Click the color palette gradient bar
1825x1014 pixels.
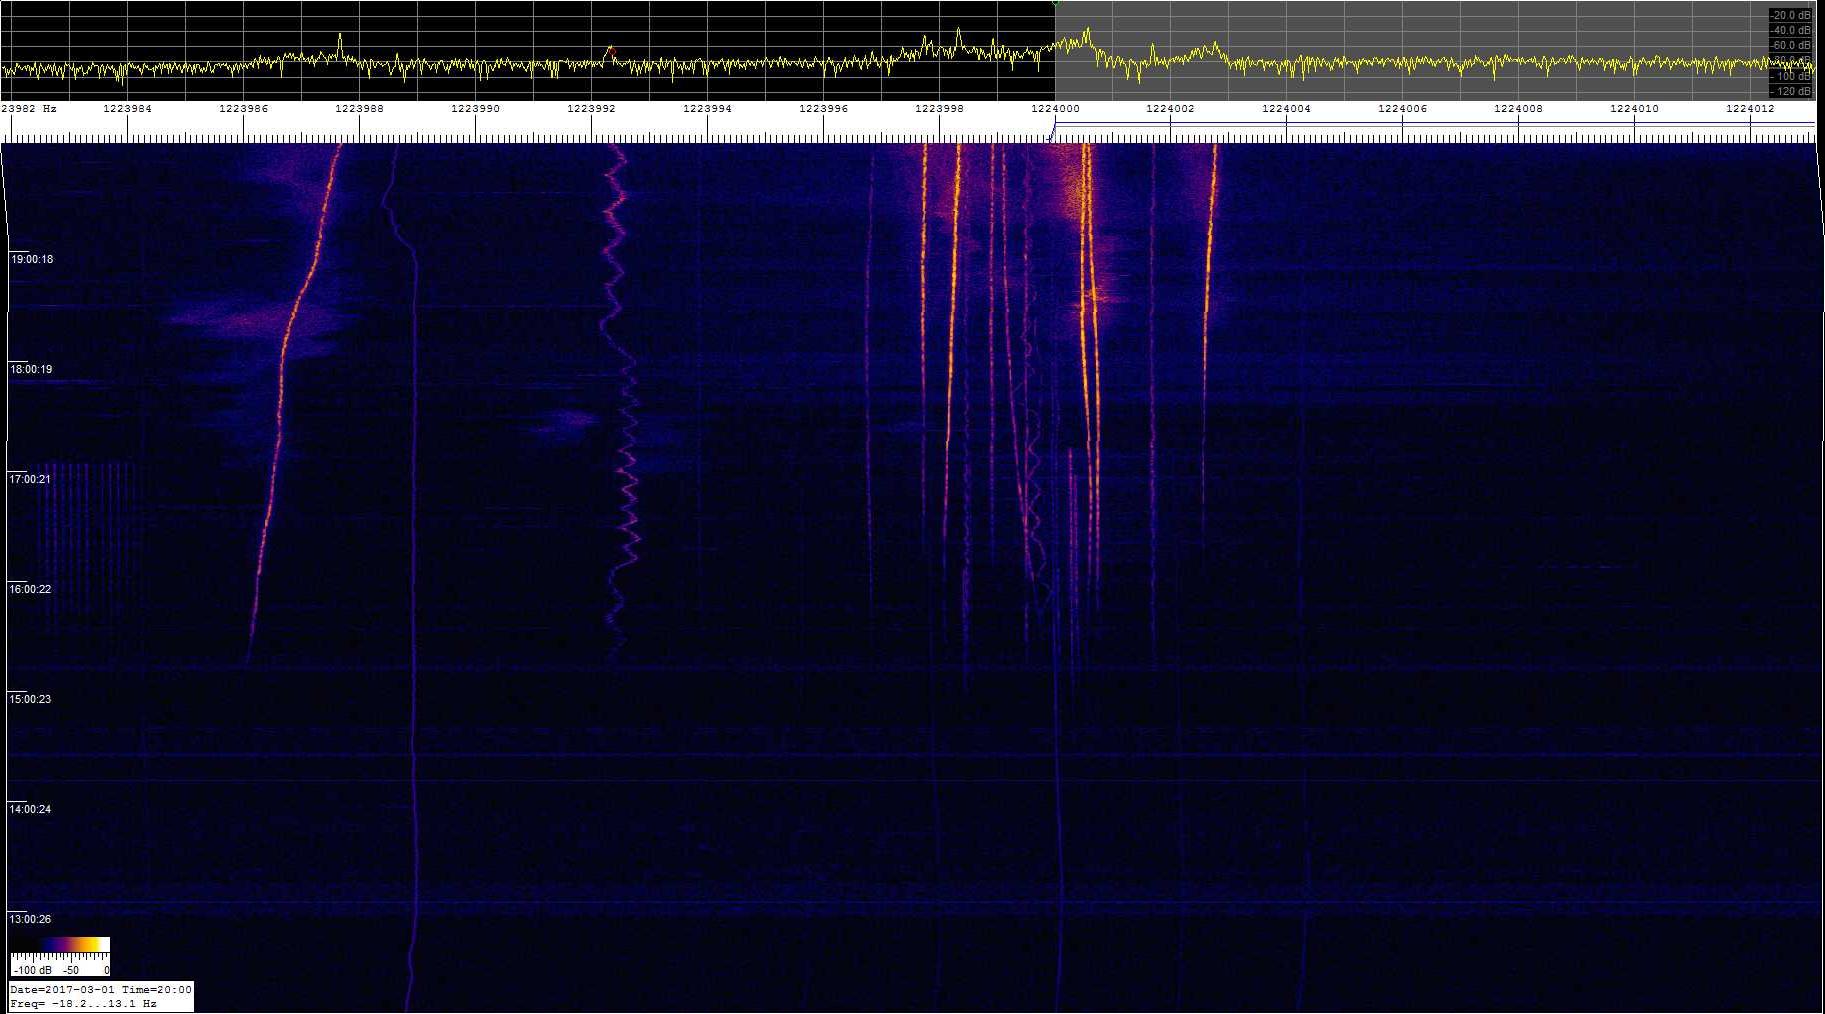60,945
